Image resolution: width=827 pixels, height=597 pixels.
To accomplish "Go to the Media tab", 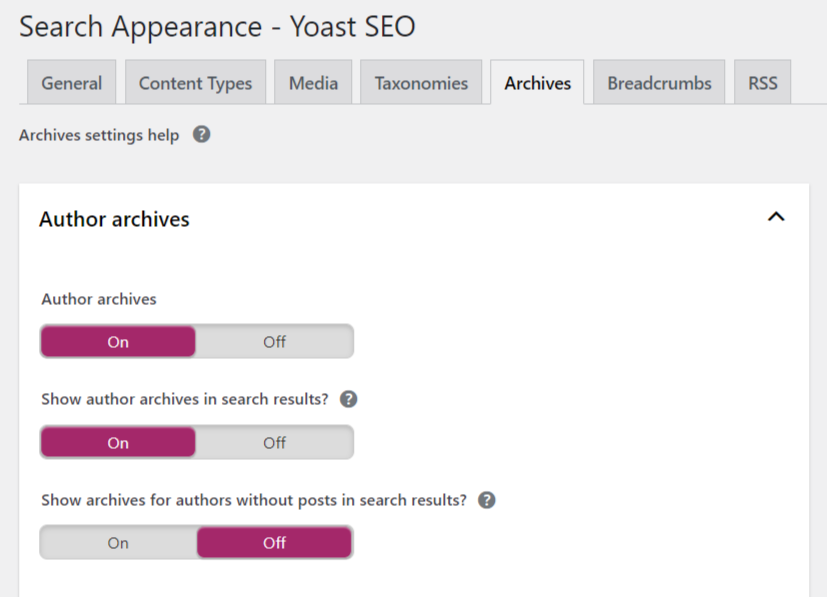I will [313, 82].
